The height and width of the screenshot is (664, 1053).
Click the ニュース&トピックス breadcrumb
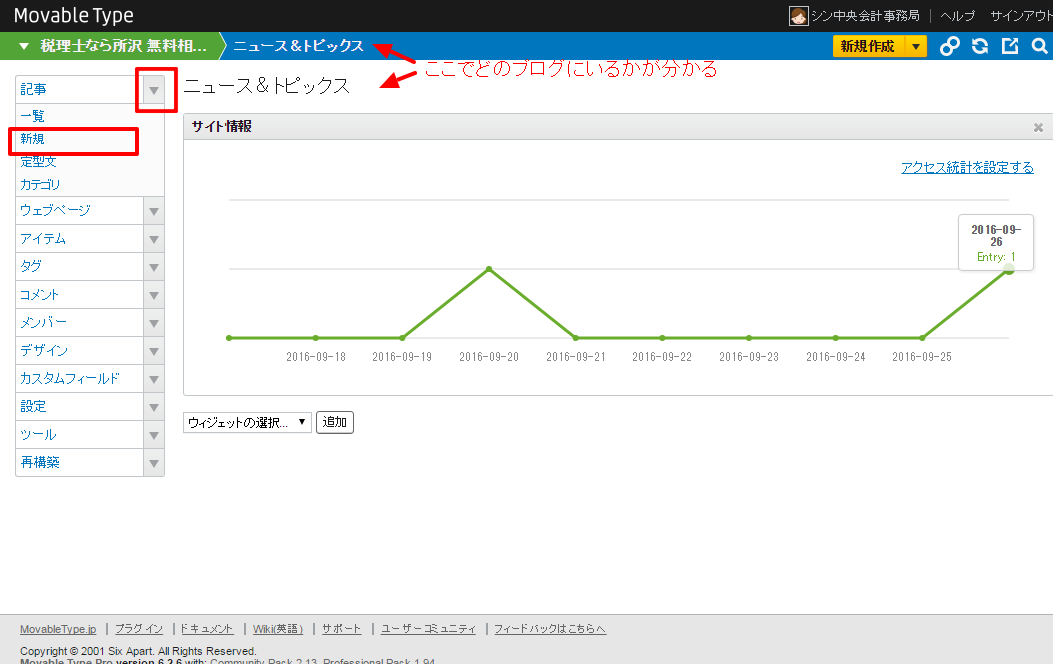pyautogui.click(x=298, y=46)
